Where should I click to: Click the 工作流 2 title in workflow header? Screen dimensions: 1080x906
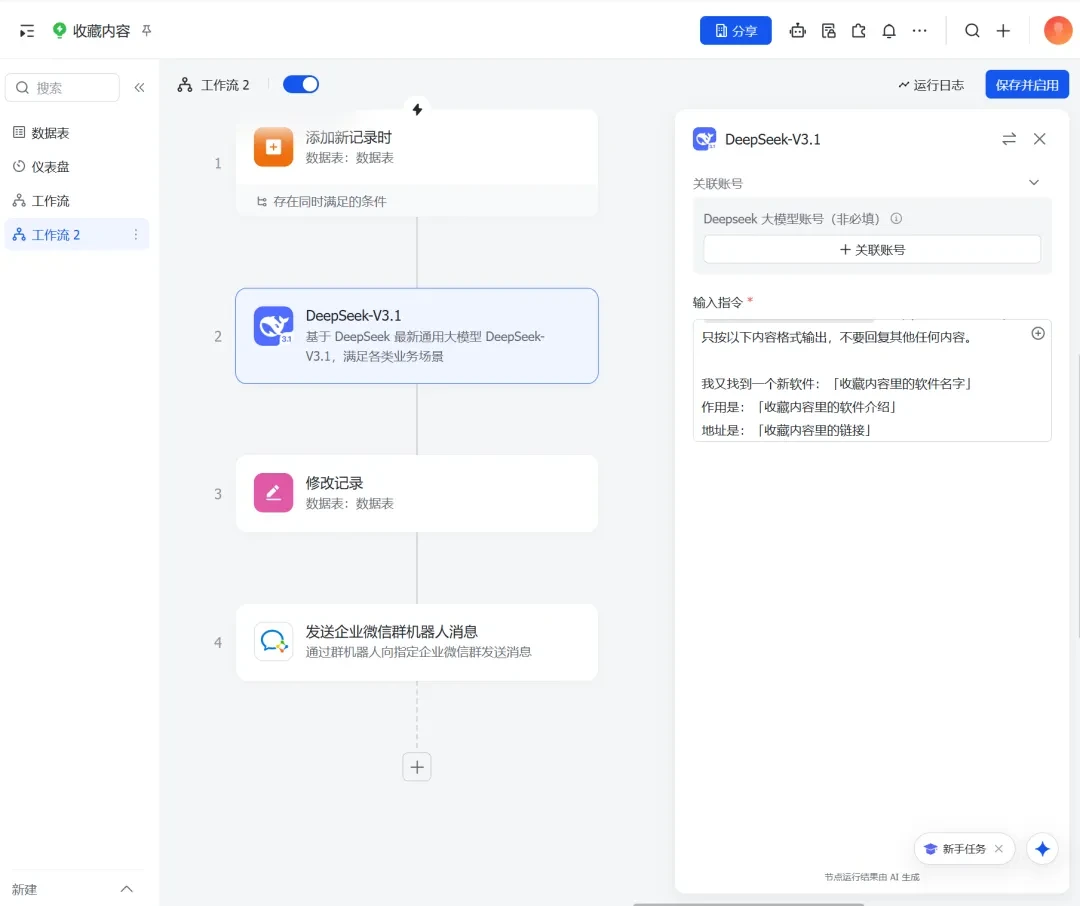(225, 85)
